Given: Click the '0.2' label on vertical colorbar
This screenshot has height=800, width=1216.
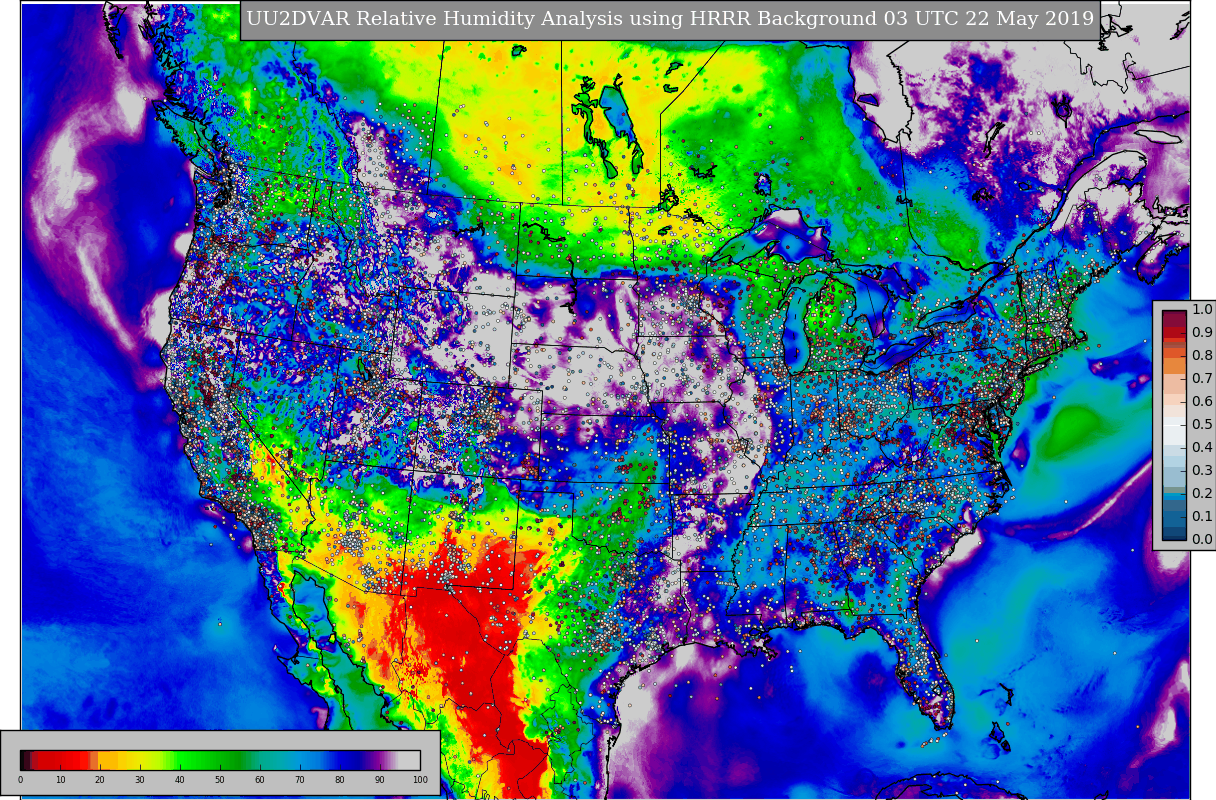Looking at the screenshot, I should pos(1202,494).
